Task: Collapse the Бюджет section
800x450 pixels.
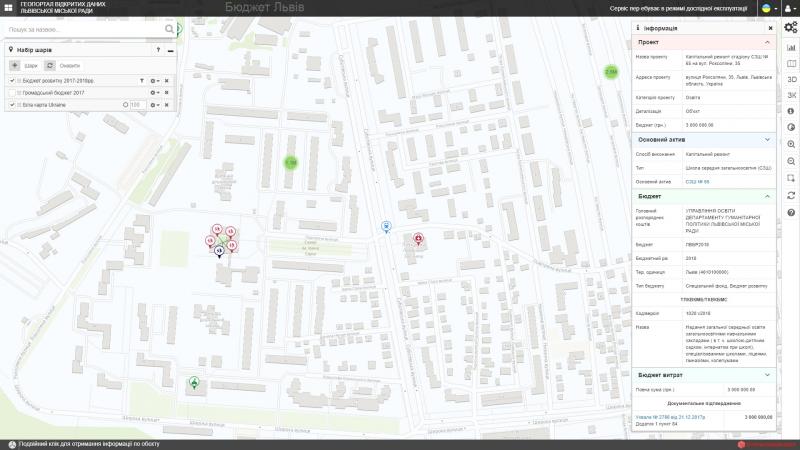Action: (x=767, y=196)
